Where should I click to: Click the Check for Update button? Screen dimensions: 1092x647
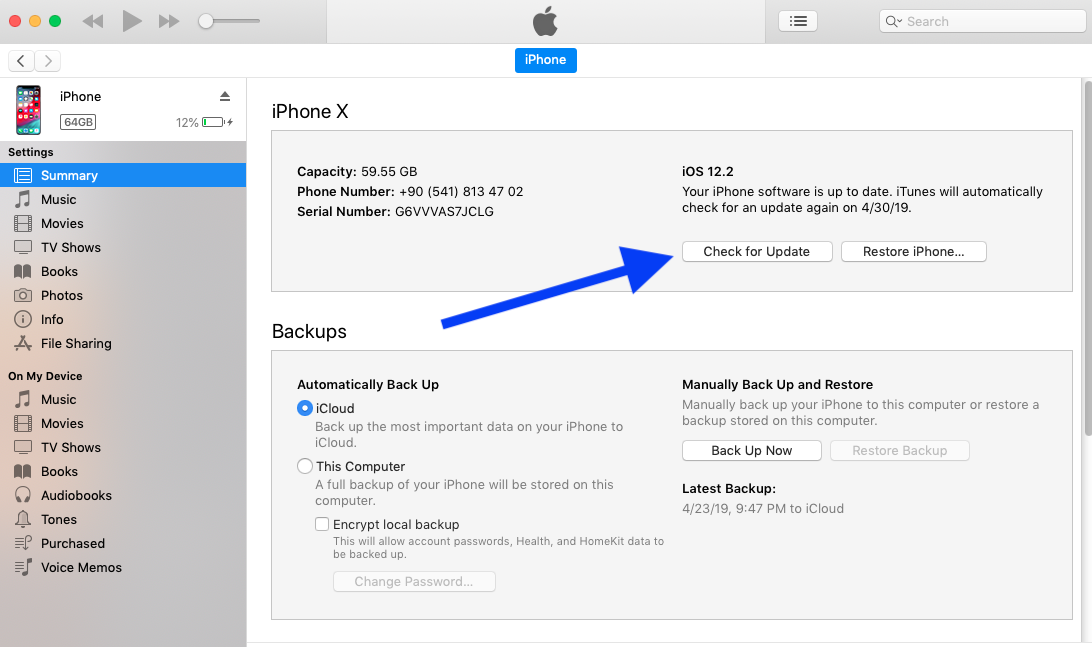[757, 251]
